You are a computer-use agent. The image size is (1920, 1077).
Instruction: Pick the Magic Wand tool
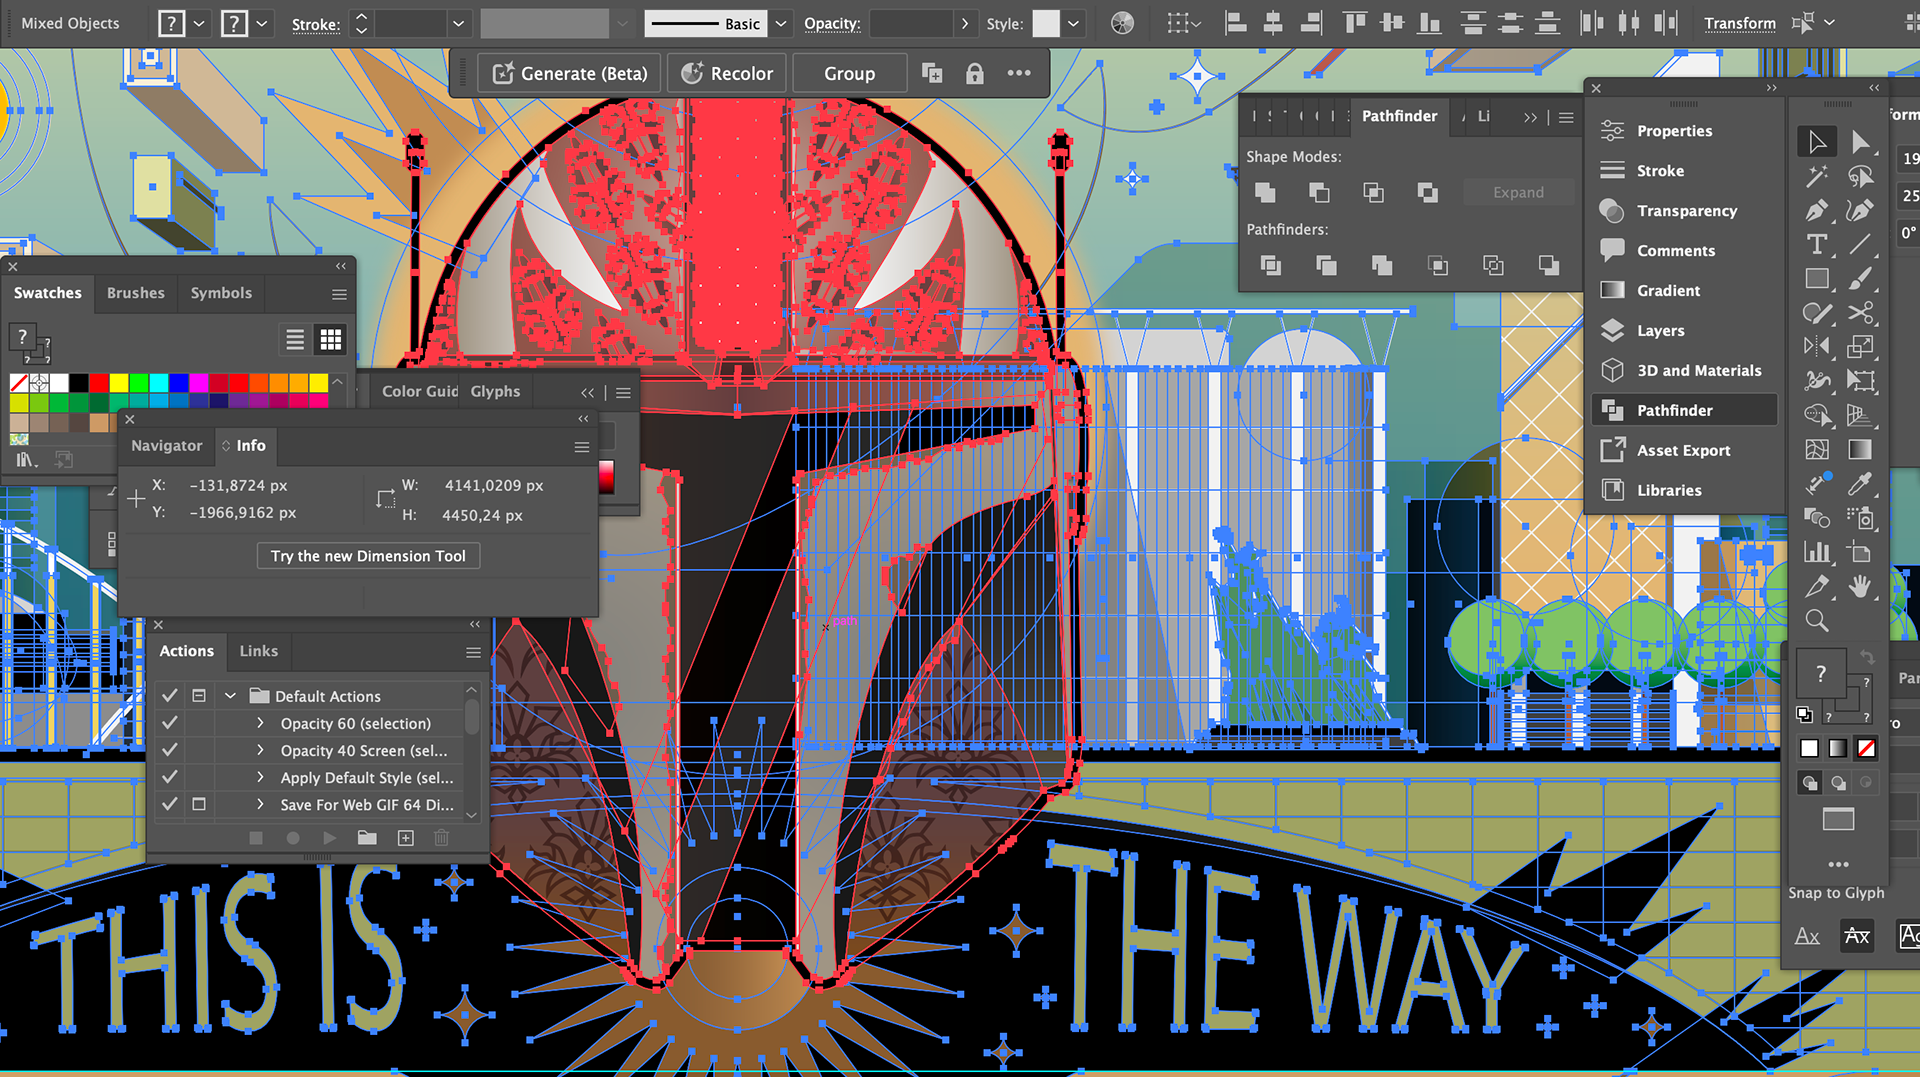(x=1817, y=177)
